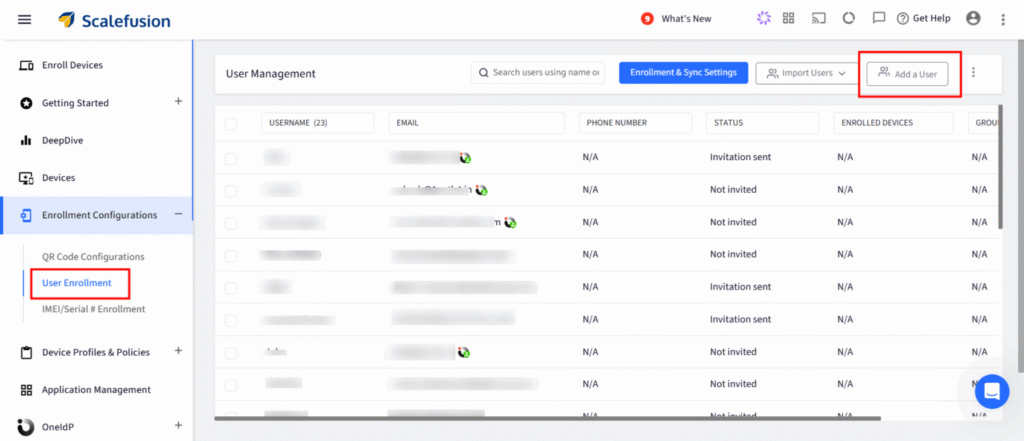Select User Enrollment in the sidebar

76,283
